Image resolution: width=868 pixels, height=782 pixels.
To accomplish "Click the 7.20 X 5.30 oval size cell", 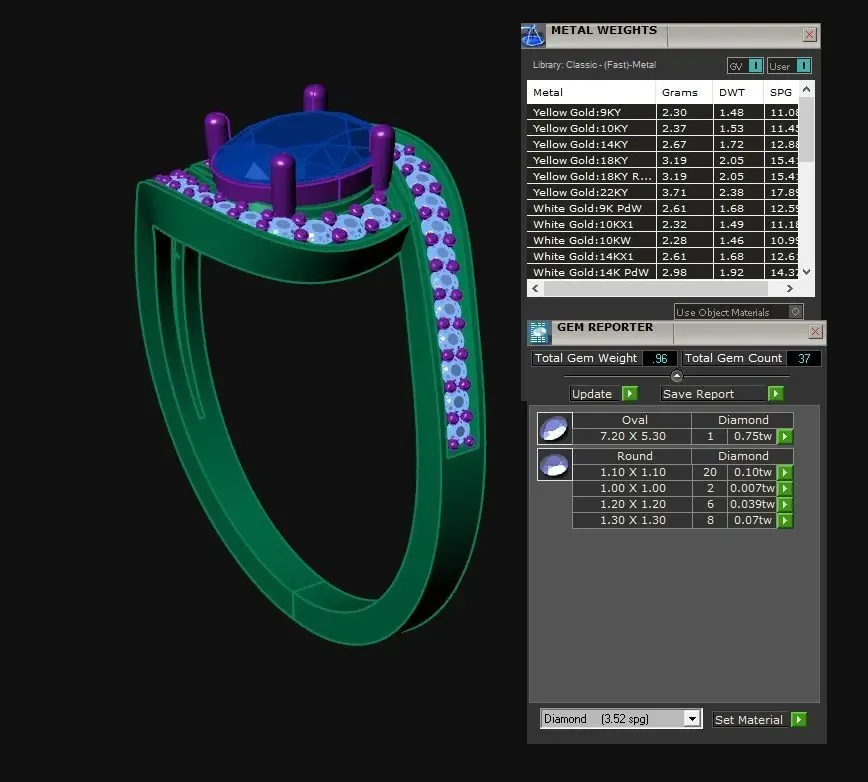I will (632, 436).
